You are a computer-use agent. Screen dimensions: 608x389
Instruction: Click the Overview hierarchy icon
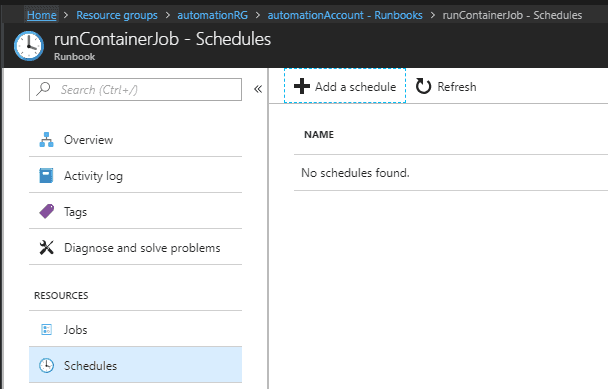click(47, 140)
